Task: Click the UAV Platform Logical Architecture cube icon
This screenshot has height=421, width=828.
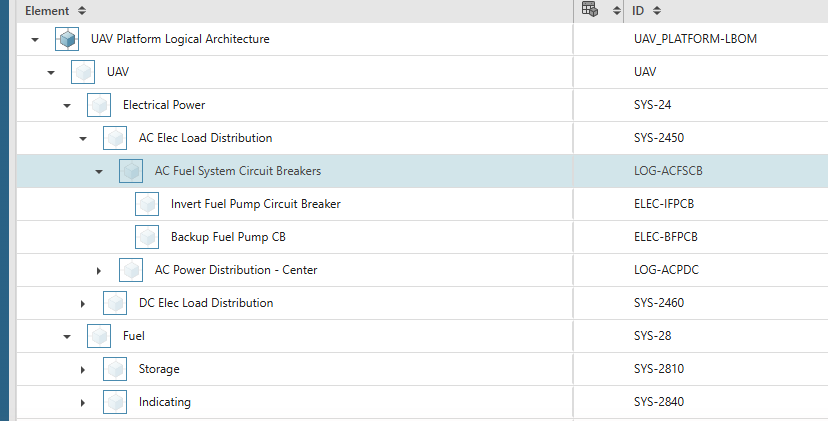Action: 67,39
